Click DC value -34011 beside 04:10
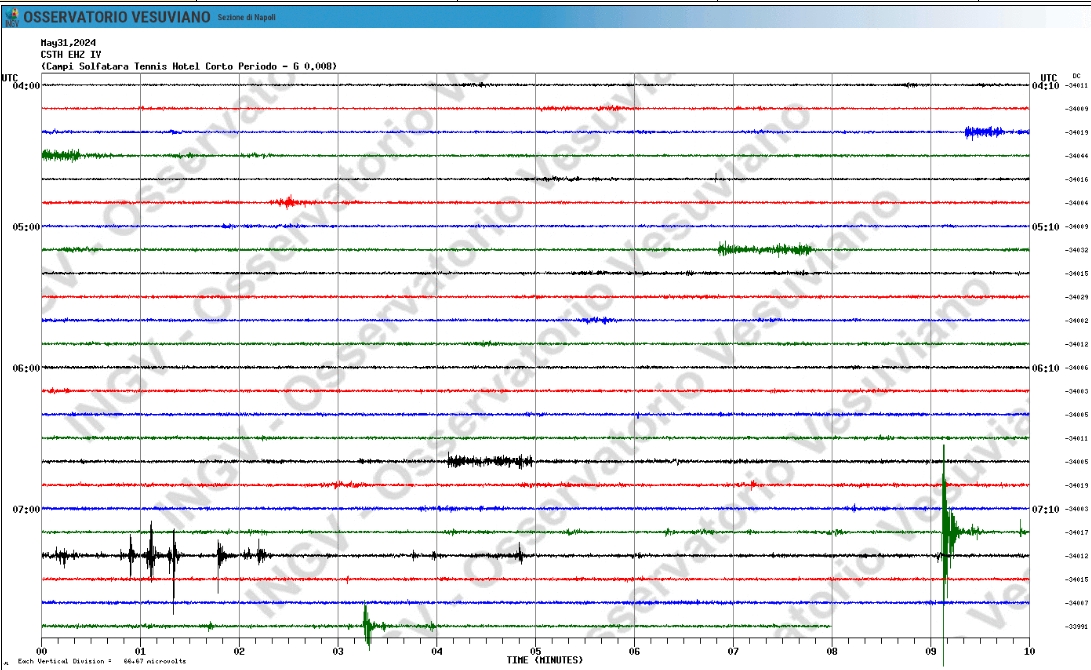Image resolution: width=1091 pixels, height=670 pixels. tap(1077, 86)
